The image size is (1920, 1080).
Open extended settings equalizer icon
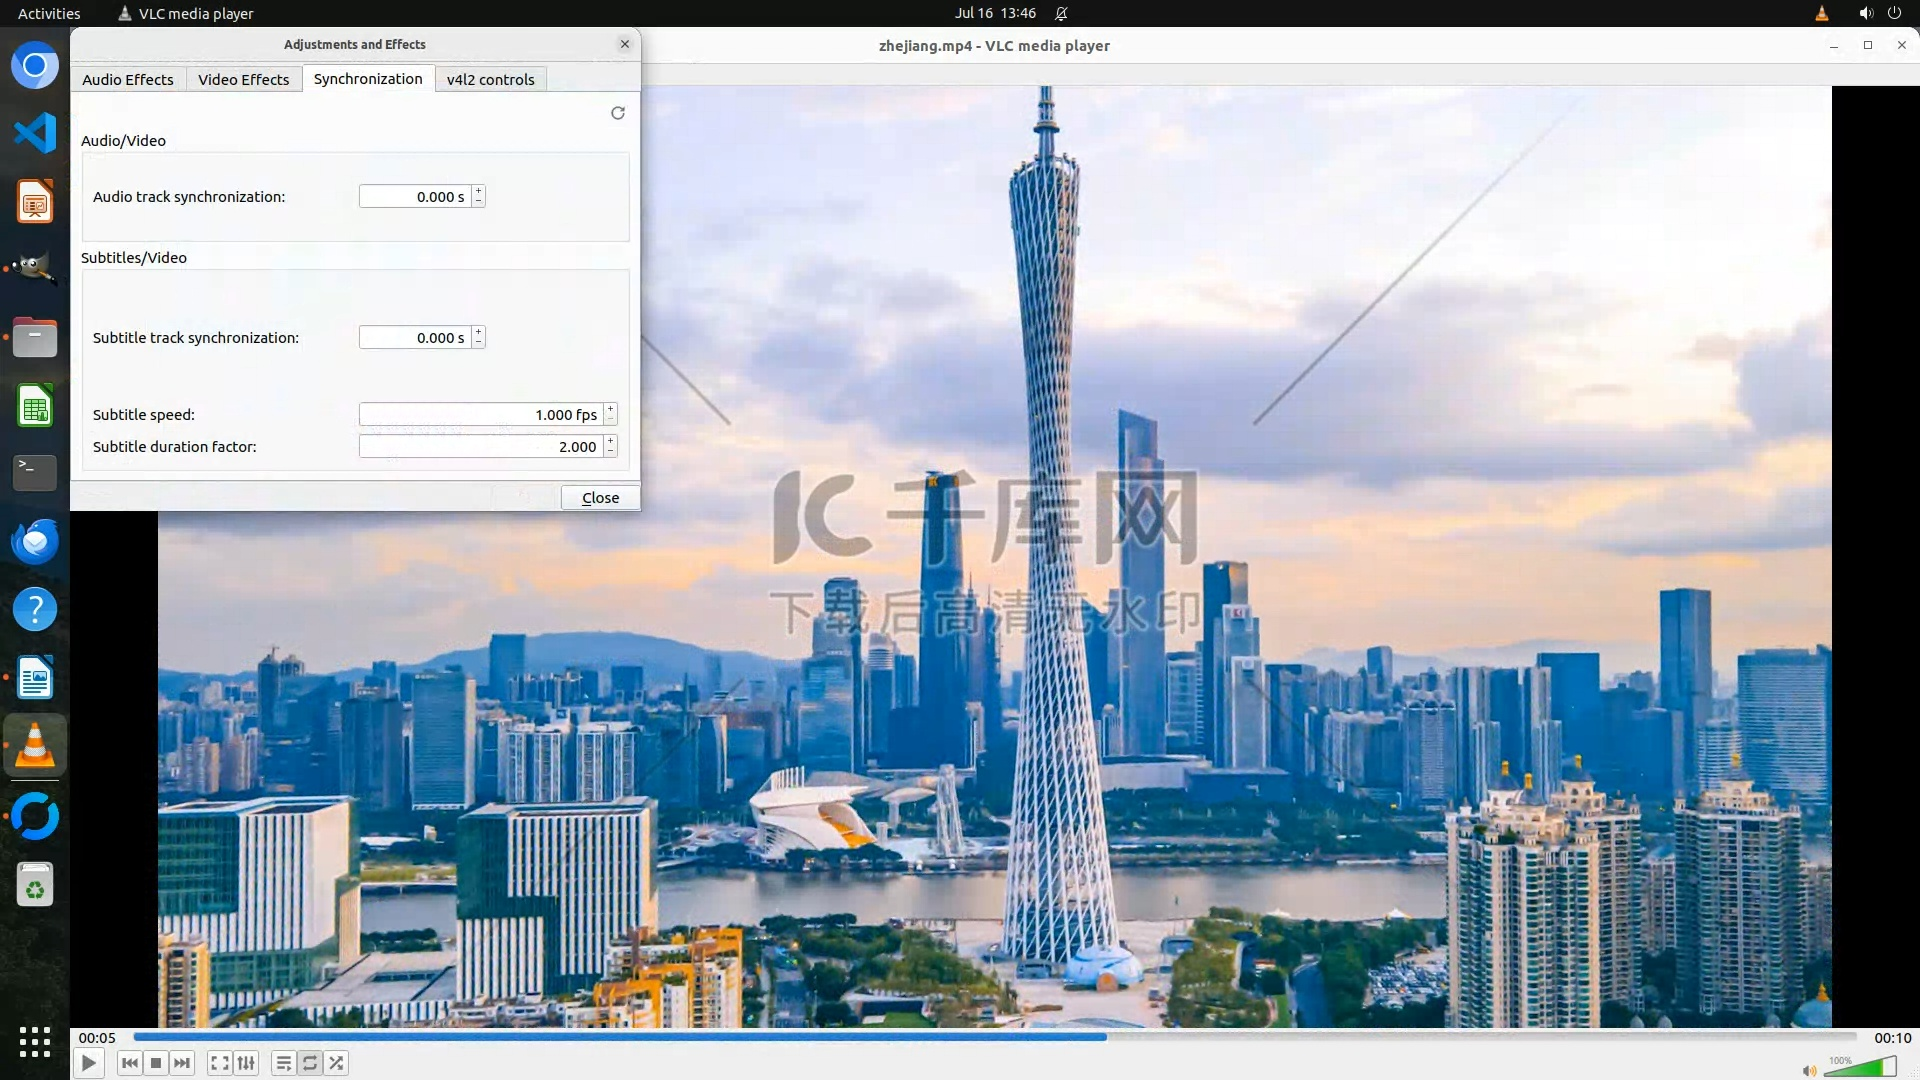coord(246,1063)
